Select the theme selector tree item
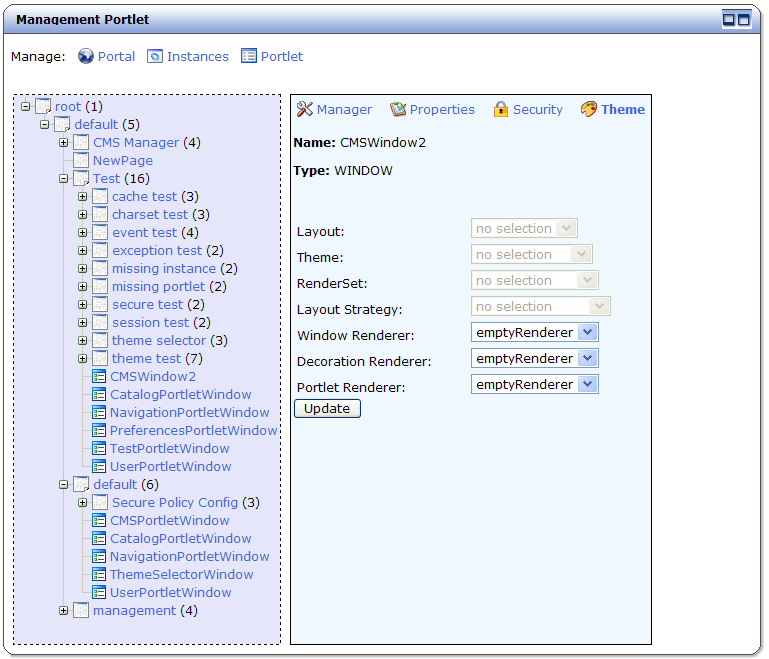The image size is (769, 659). pyautogui.click(x=158, y=341)
